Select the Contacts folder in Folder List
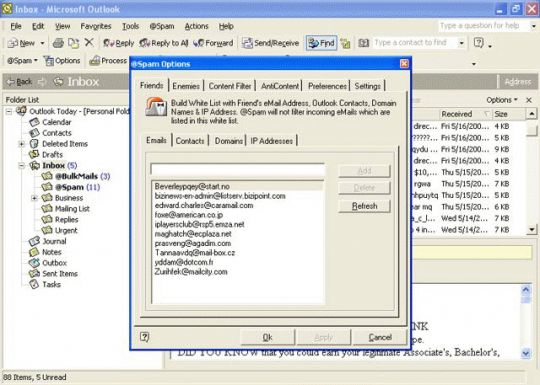The height and width of the screenshot is (385, 540). tap(50, 133)
